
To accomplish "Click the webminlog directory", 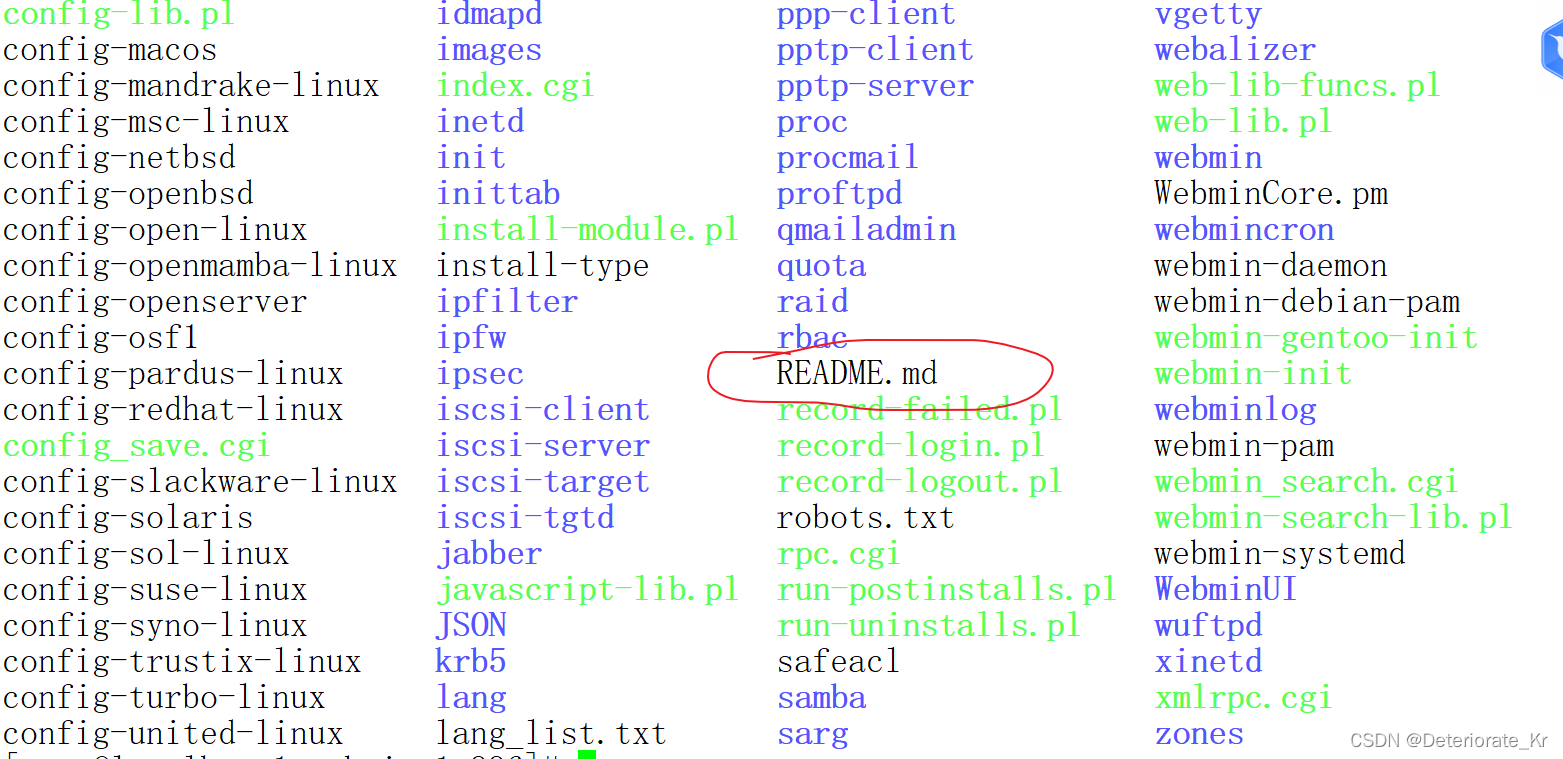I will [x=1235, y=410].
